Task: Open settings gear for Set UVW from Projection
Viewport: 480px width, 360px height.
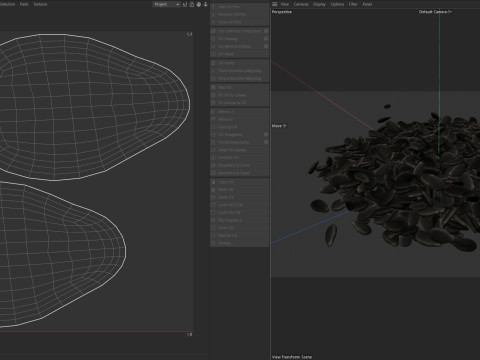Action: 266,31
